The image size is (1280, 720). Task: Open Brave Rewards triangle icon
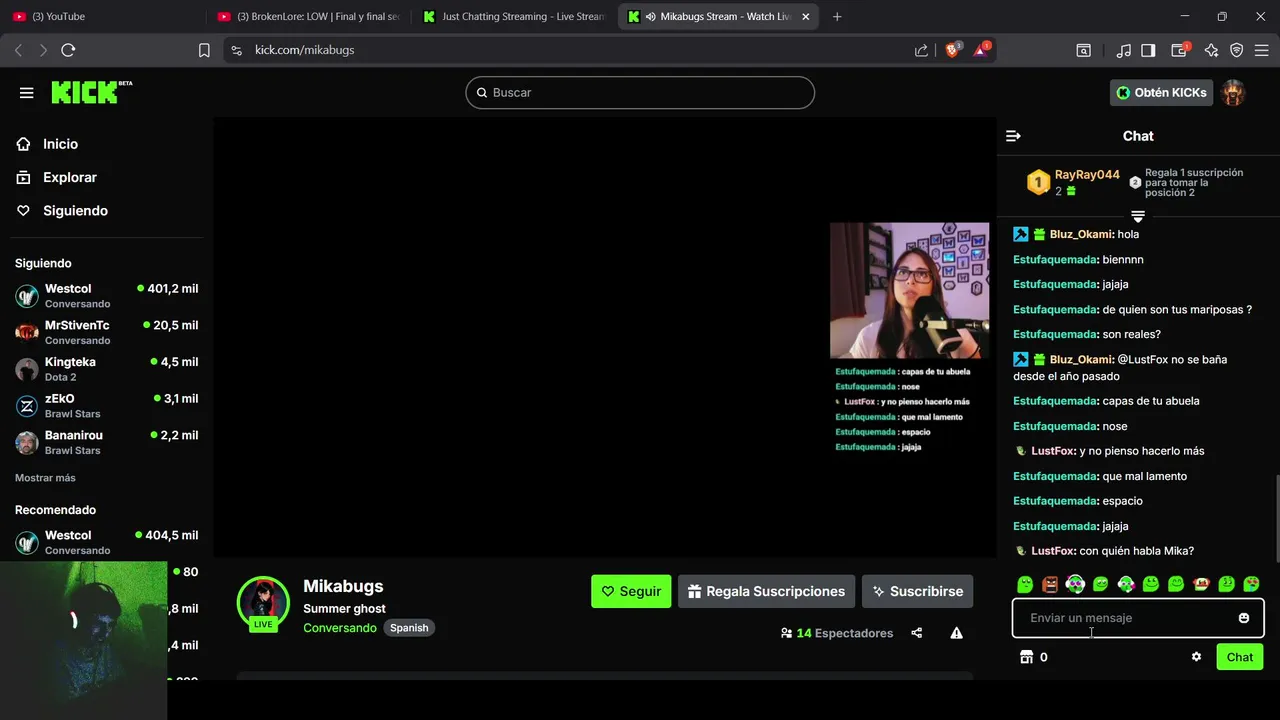(x=982, y=50)
